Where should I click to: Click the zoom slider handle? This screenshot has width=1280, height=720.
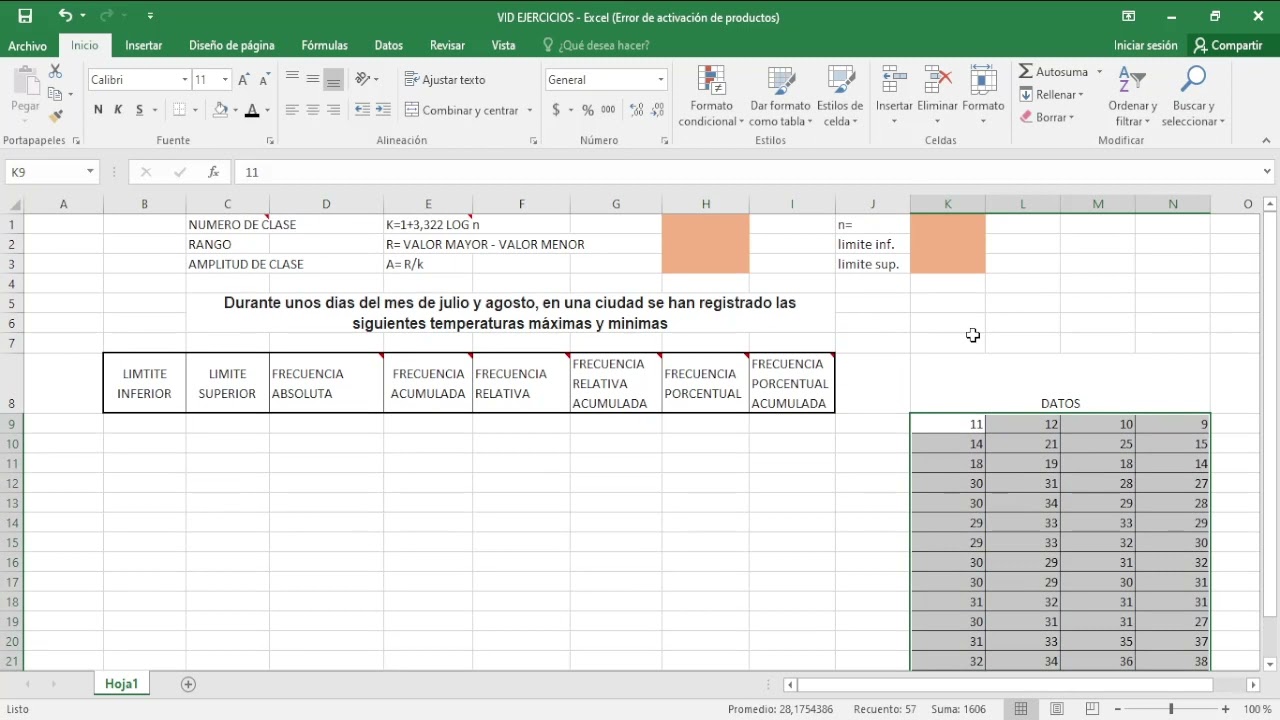click(x=1171, y=709)
